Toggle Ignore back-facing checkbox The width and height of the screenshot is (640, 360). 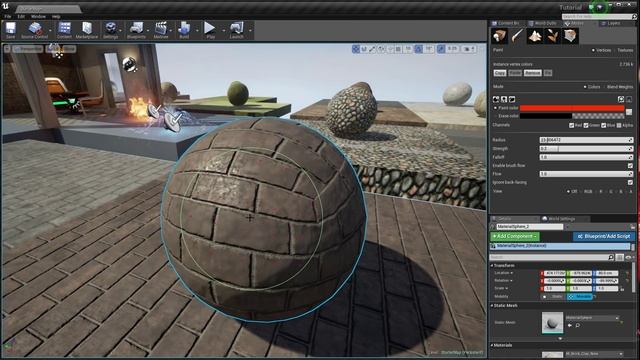(x=630, y=182)
